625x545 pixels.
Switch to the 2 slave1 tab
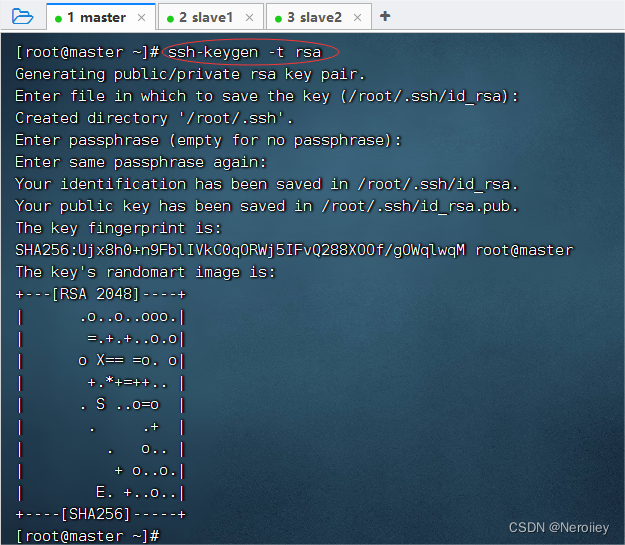211,17
